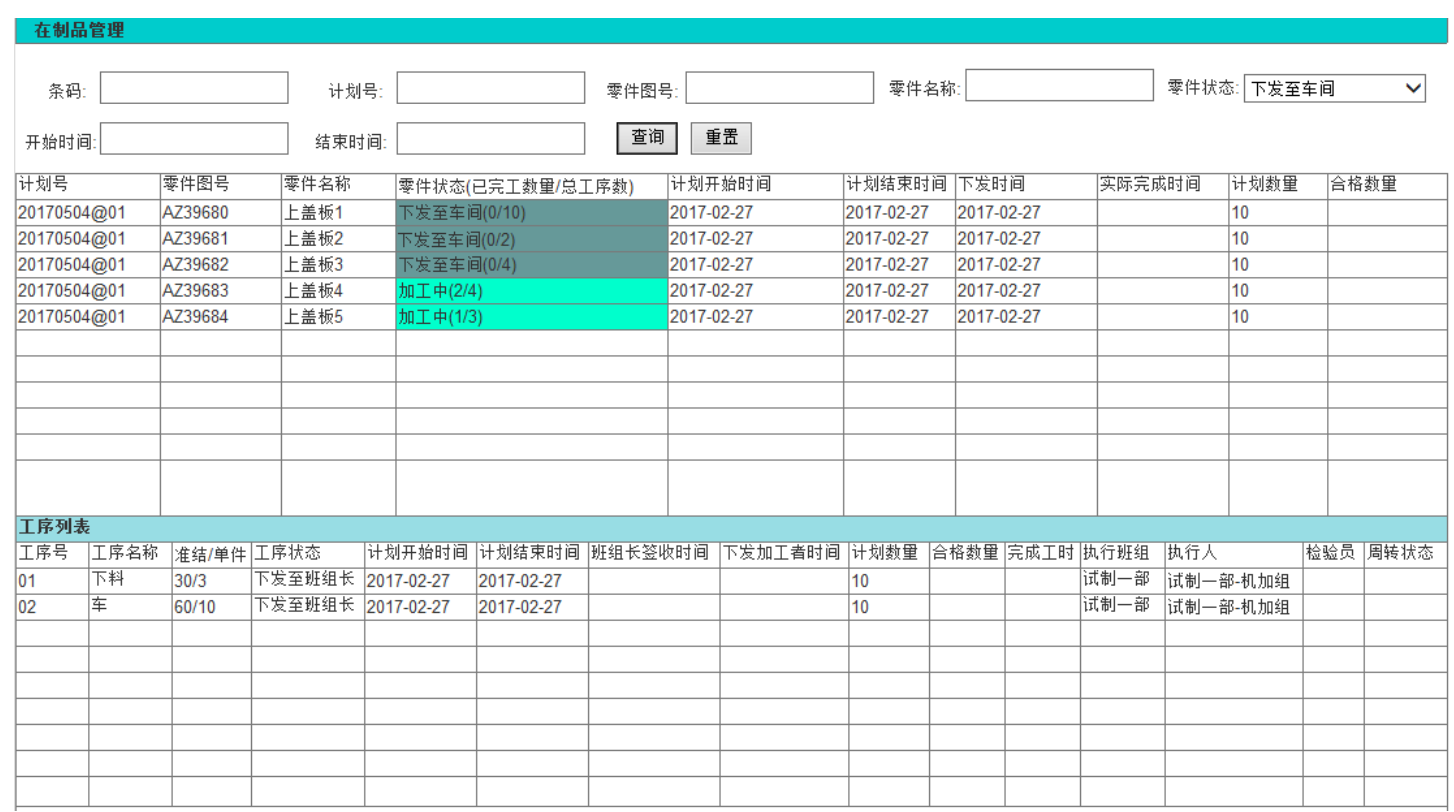This screenshot has height=812, width=1454.
Task: Click the 零件图号 column header
Action: (x=220, y=186)
